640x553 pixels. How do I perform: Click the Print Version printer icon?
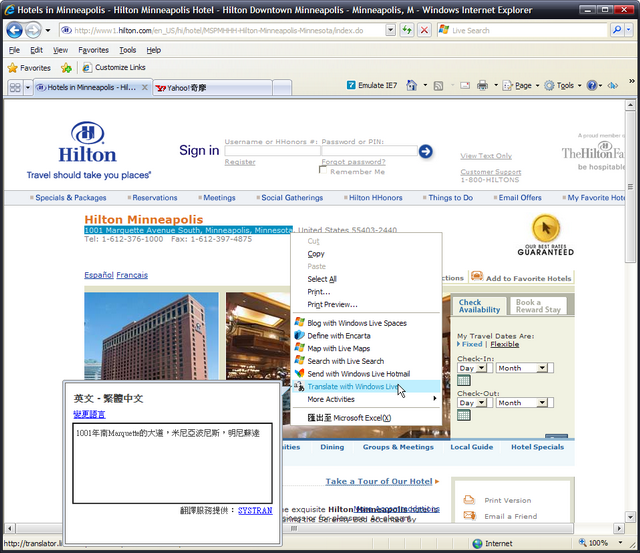[x=469, y=500]
